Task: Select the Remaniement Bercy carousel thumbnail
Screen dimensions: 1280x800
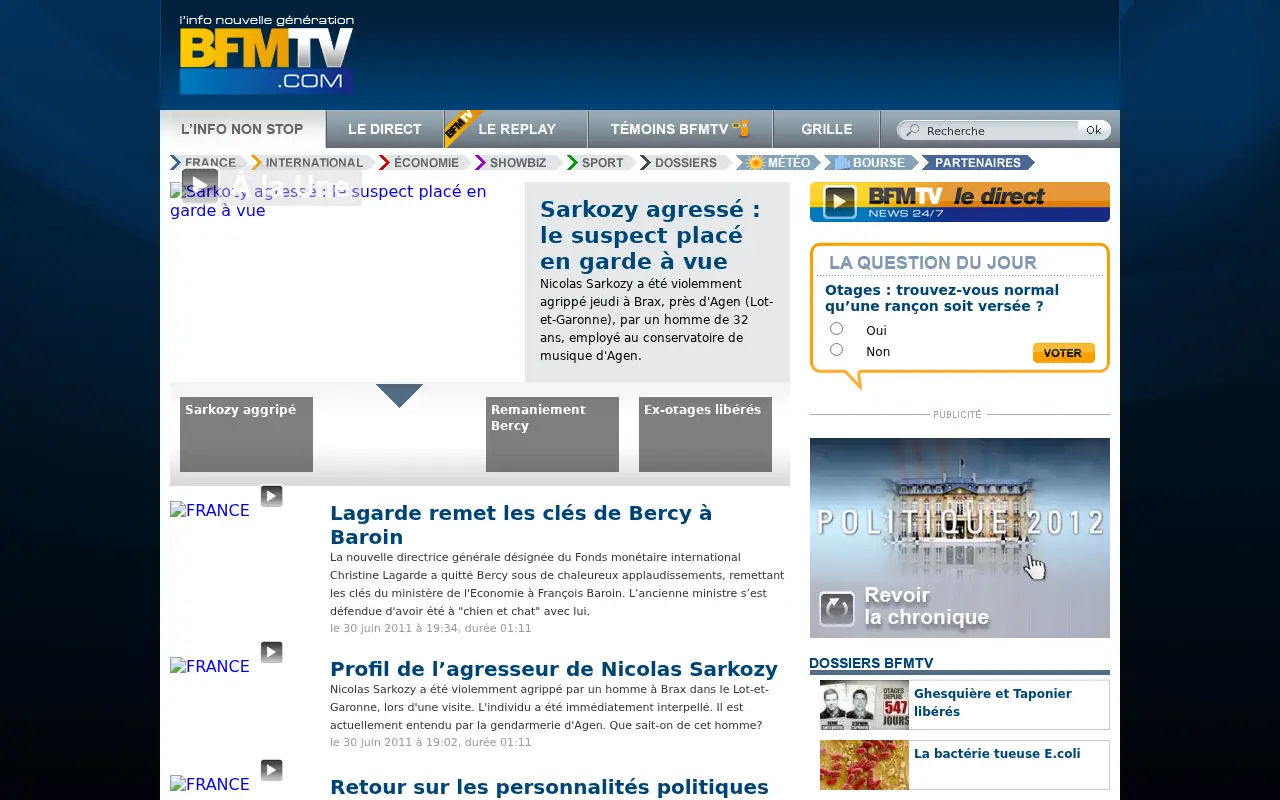Action: [552, 434]
